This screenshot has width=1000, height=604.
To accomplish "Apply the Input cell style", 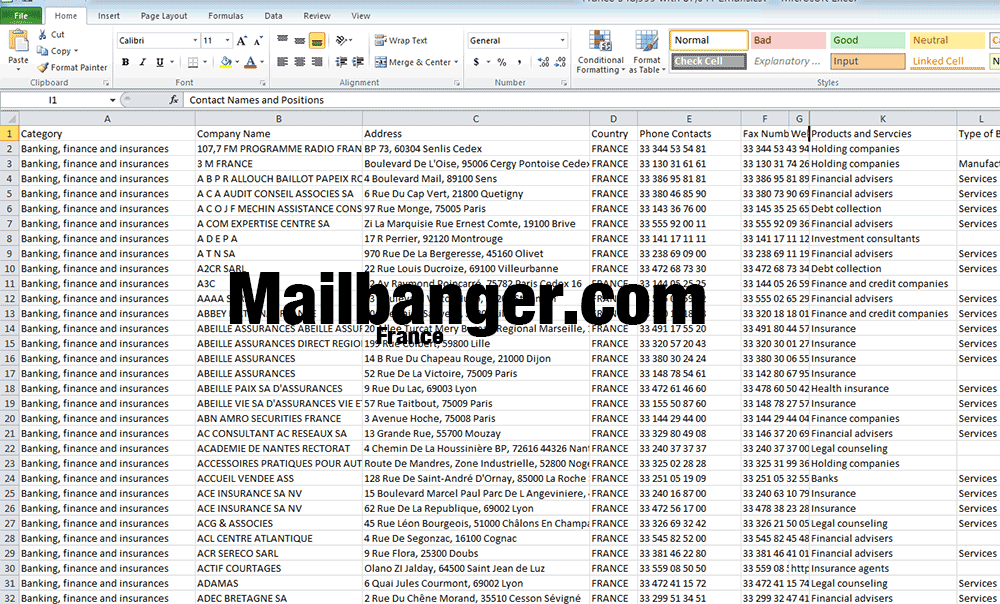I will (x=867, y=61).
